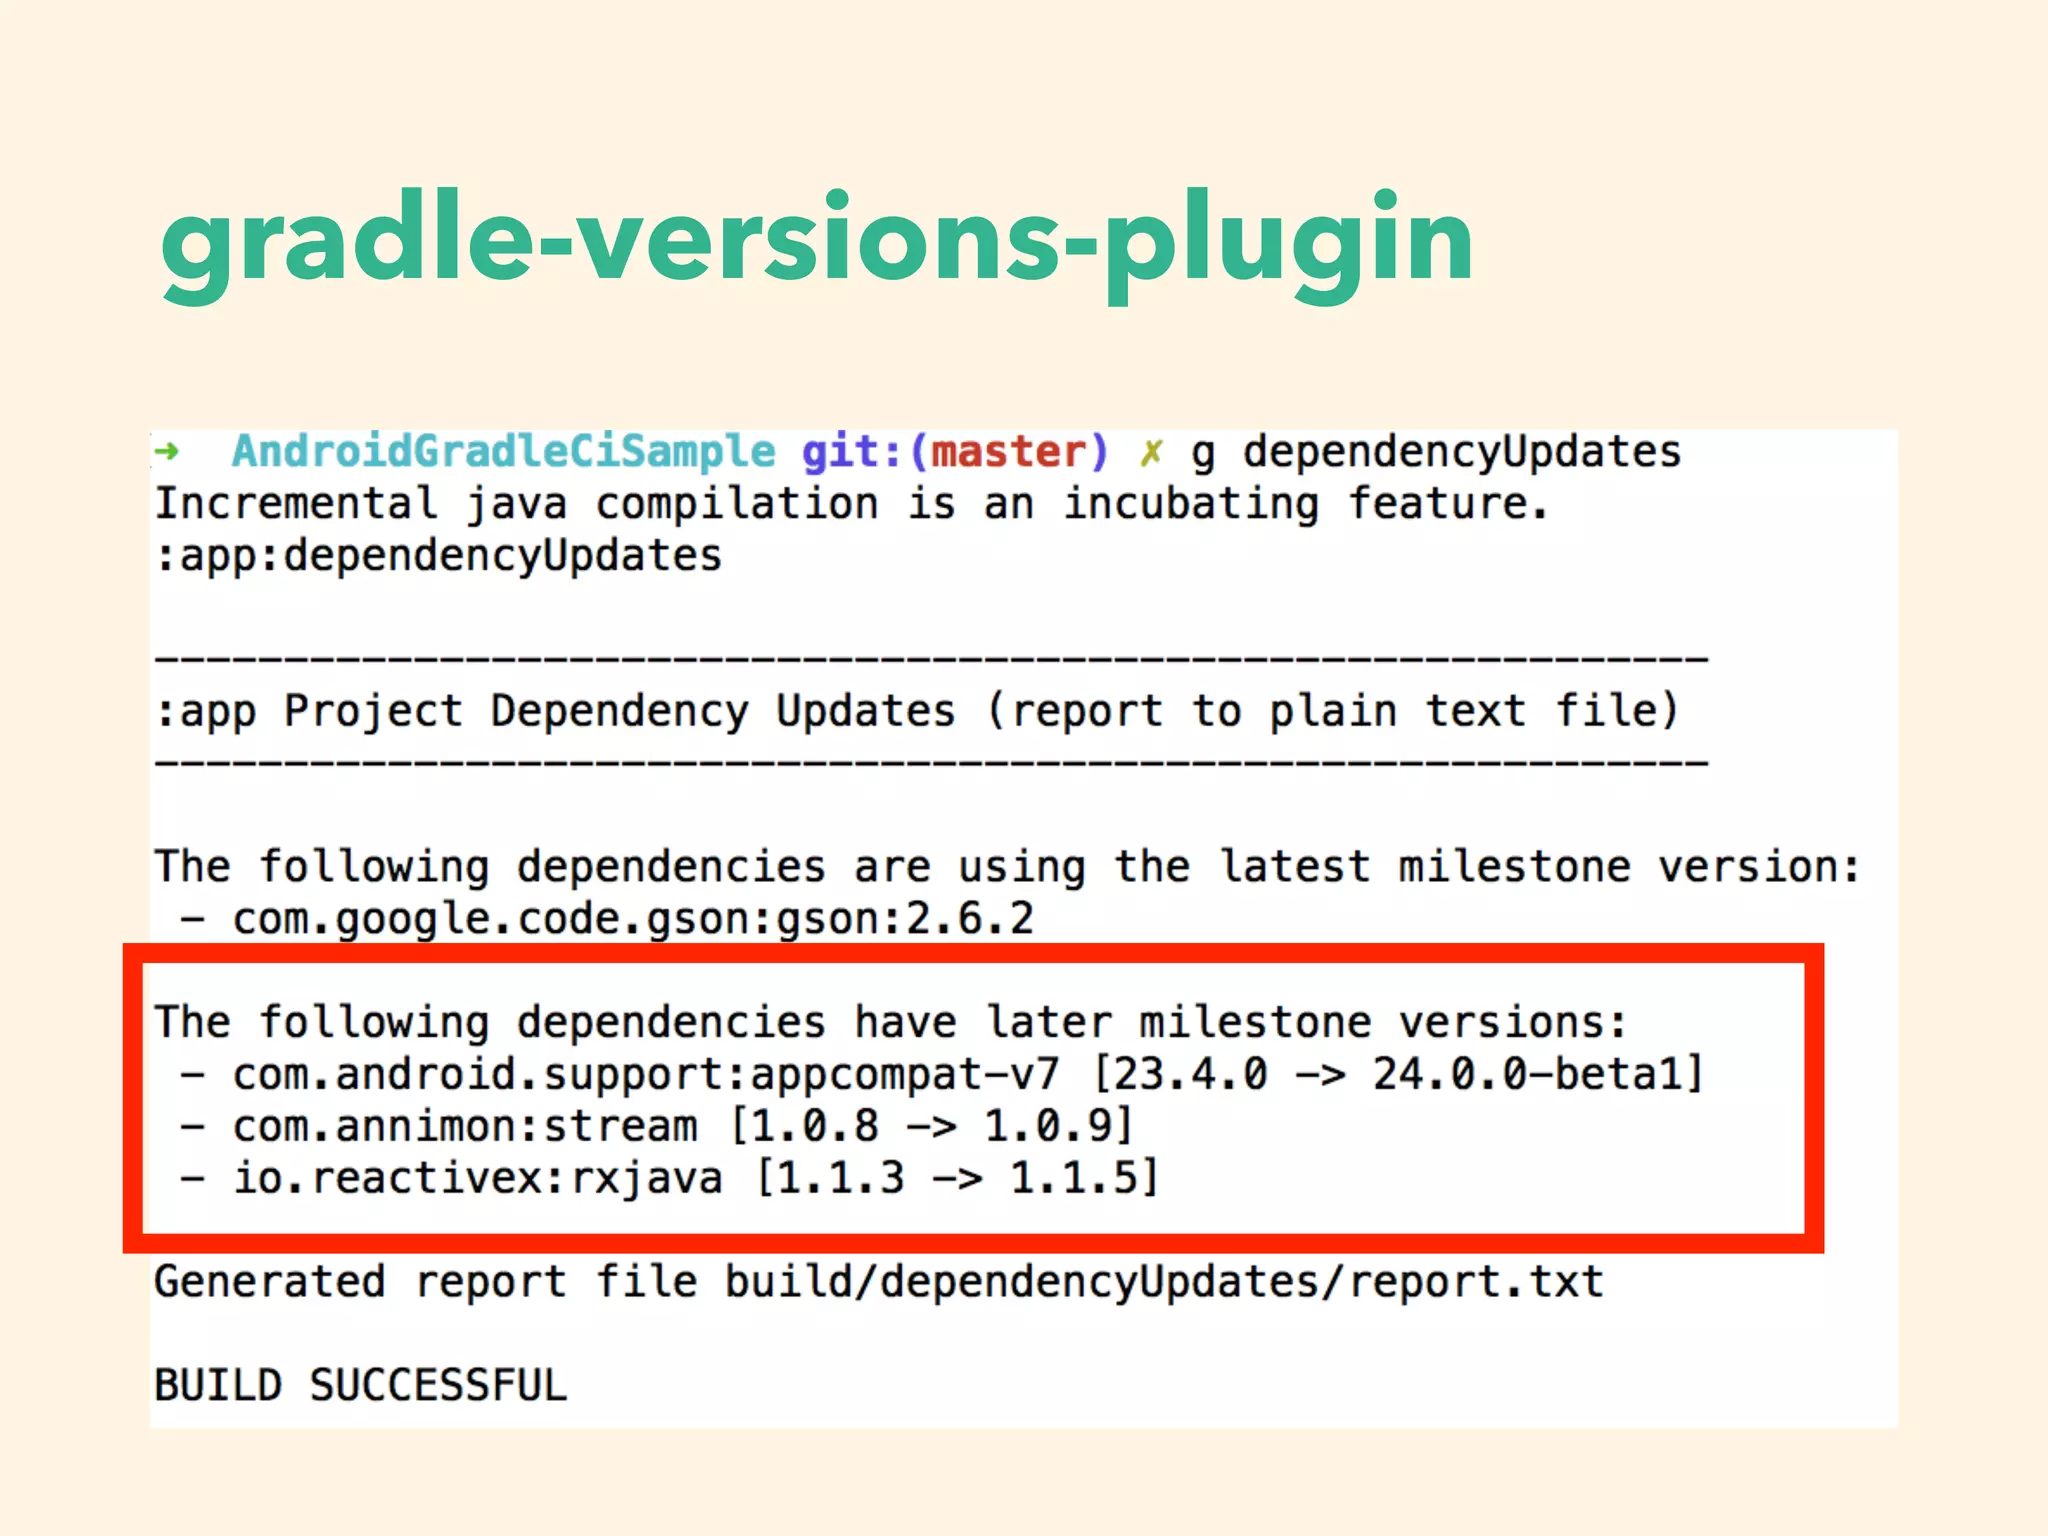This screenshot has width=2048, height=1536.
Task: Click the ":app:dependencyUpdates" task line
Action: 438,557
